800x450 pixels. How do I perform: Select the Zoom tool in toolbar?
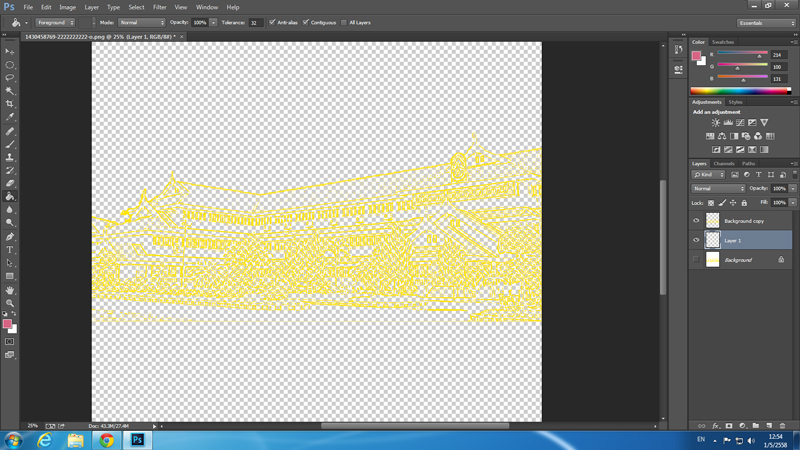pos(10,303)
